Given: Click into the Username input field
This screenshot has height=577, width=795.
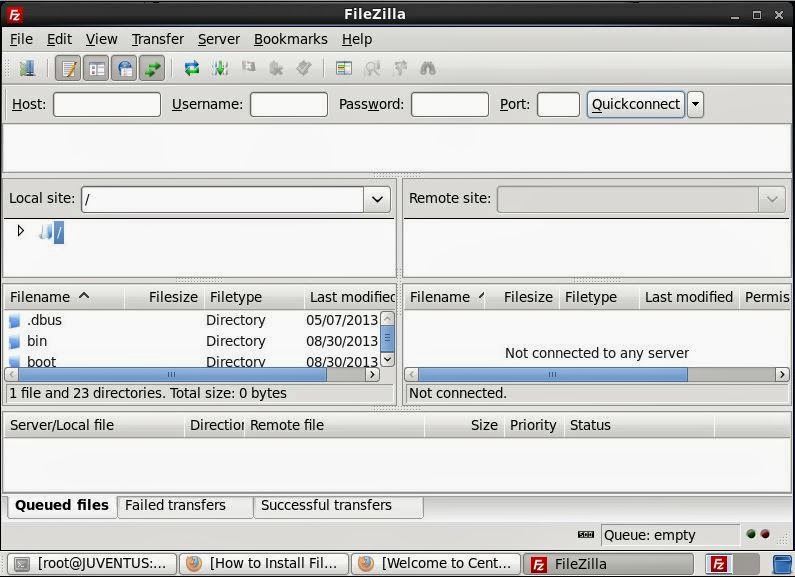Looking at the screenshot, I should (x=289, y=104).
